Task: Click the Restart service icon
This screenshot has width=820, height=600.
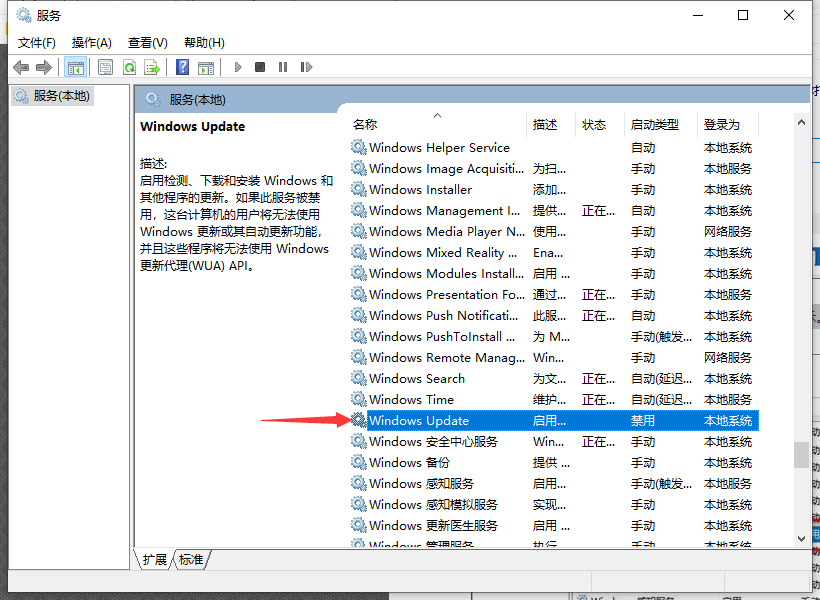Action: (306, 67)
